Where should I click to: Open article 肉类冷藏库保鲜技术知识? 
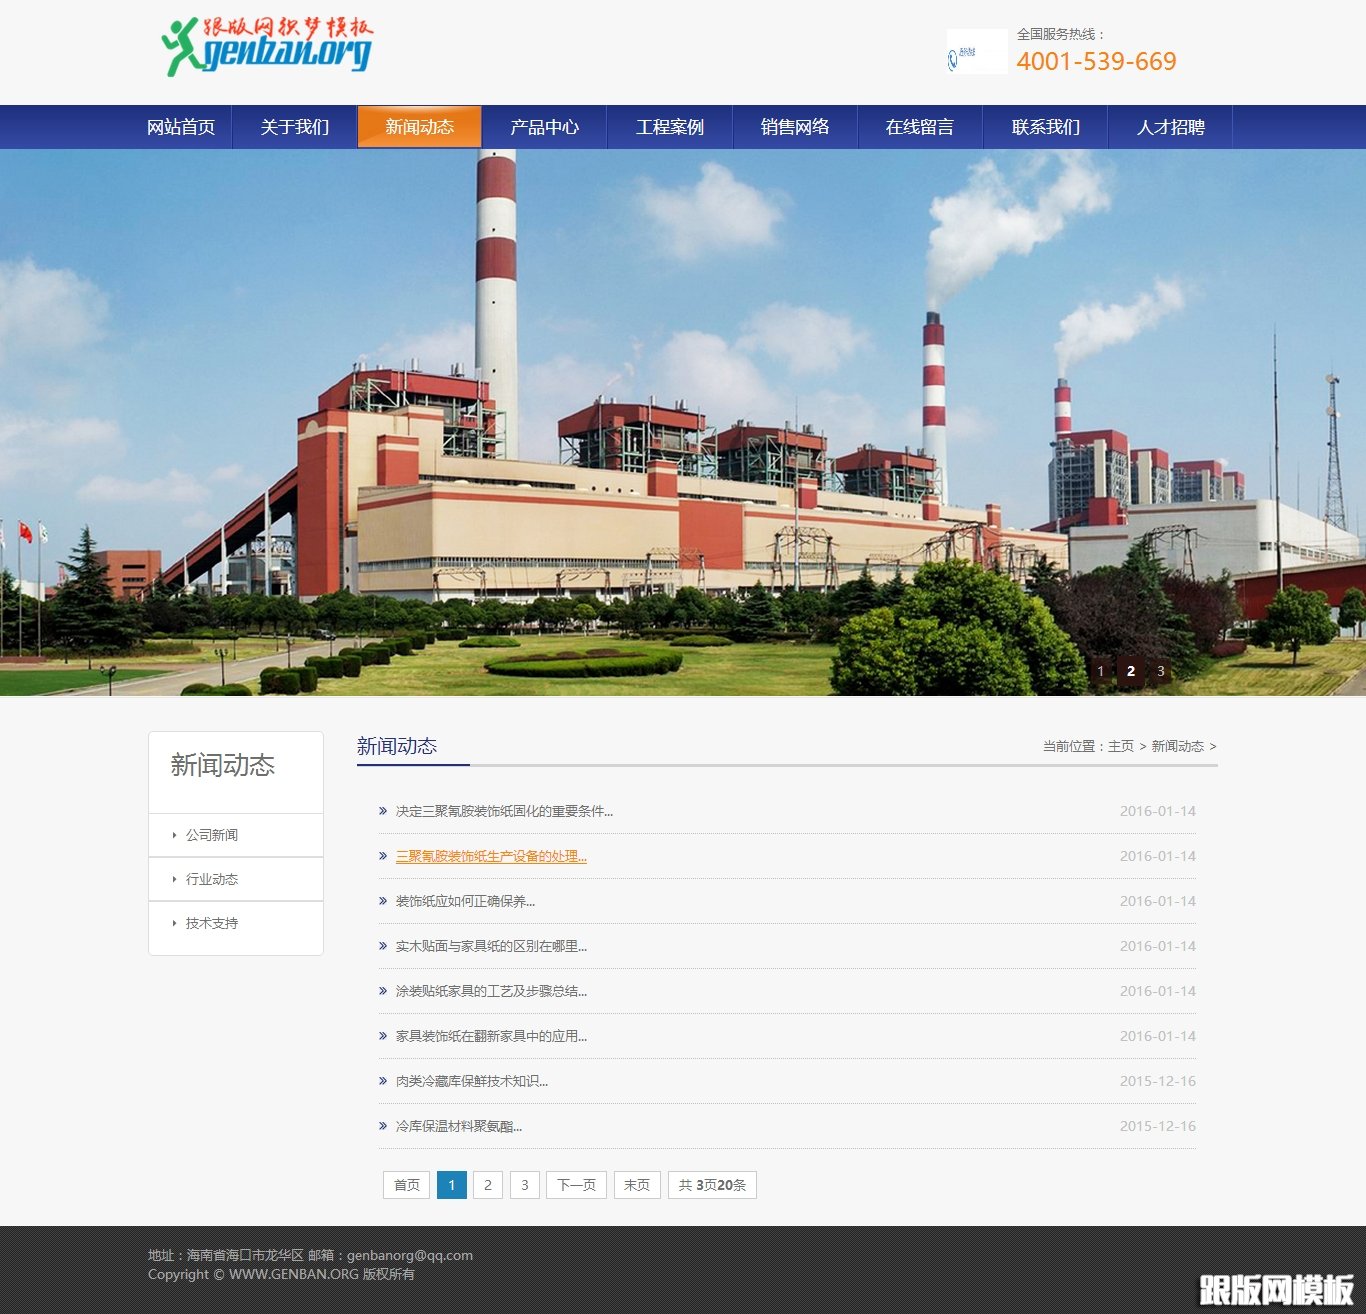pos(471,1082)
